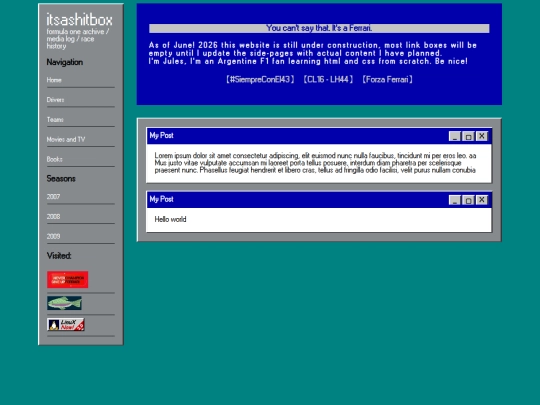Click the Seasons heading

coord(61,179)
